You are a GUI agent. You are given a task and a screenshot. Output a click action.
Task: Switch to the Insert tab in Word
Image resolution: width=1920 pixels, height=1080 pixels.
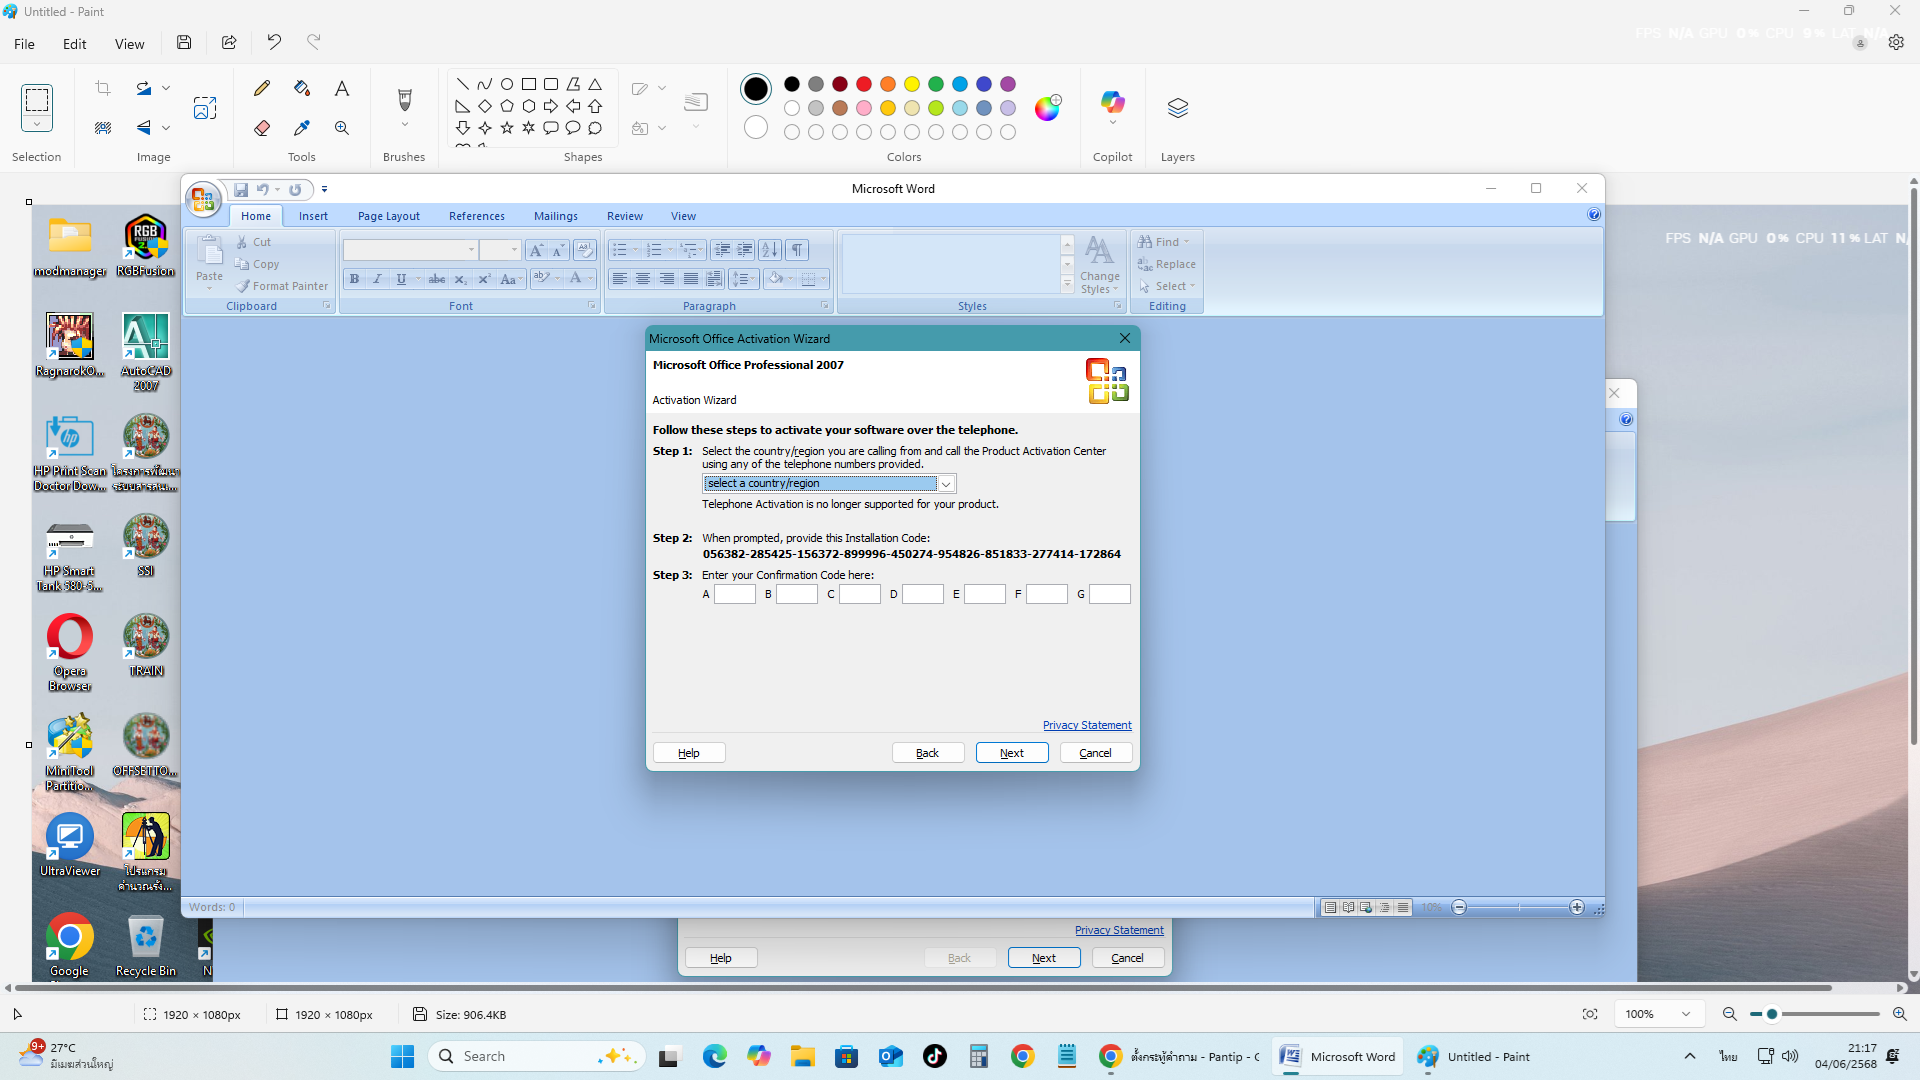(313, 216)
